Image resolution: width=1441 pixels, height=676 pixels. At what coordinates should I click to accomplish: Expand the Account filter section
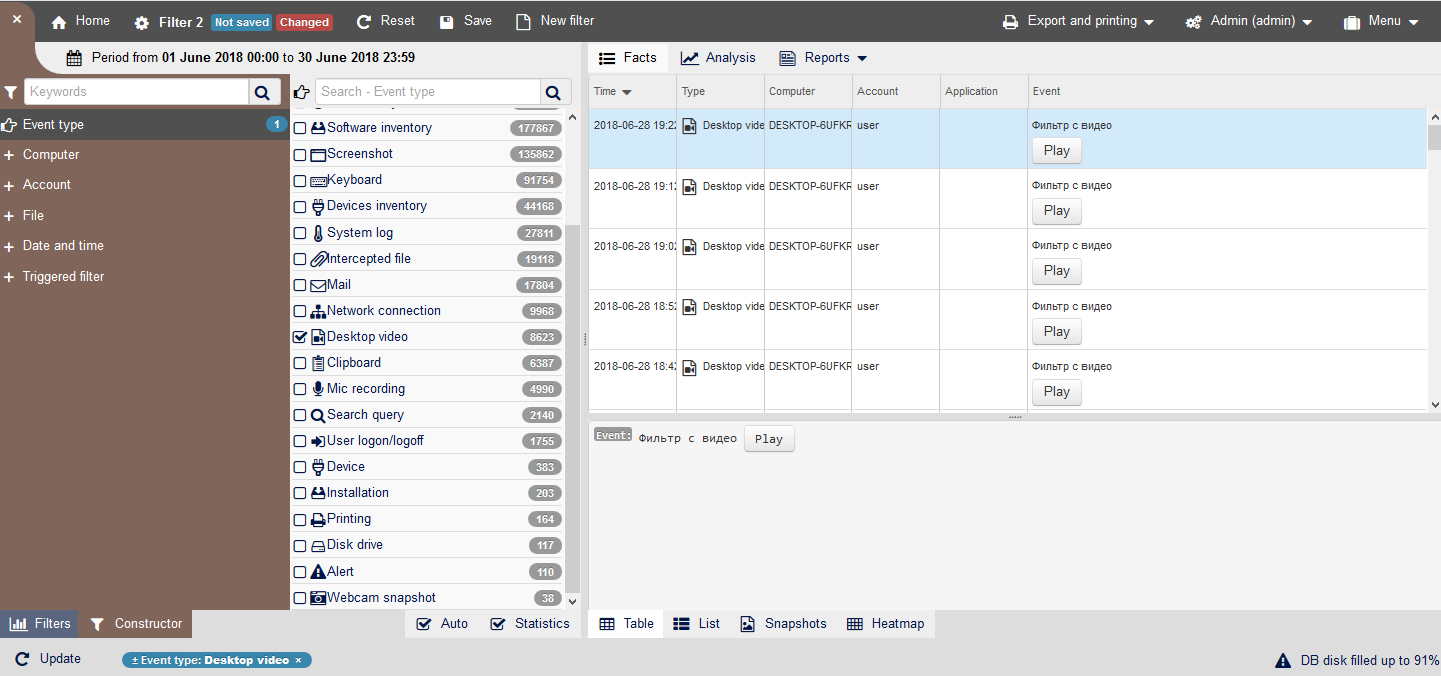(144, 185)
